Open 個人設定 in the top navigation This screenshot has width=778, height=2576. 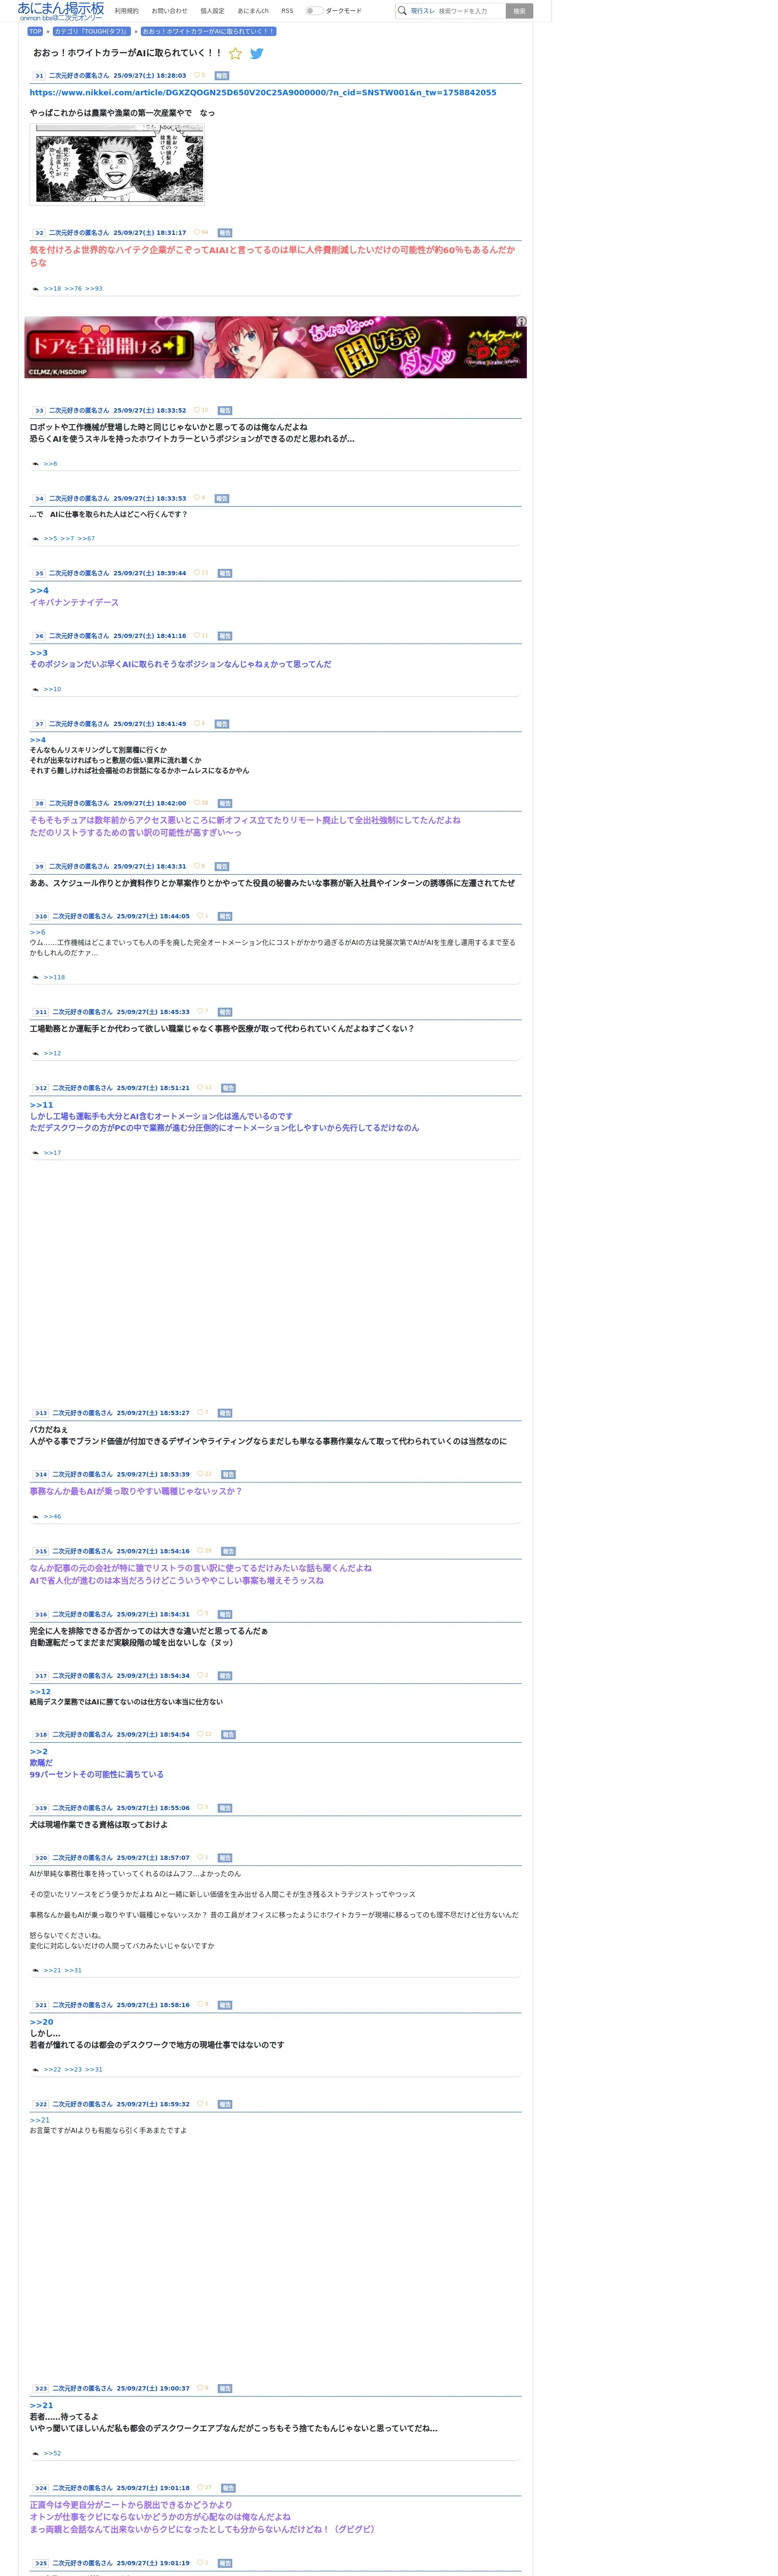point(212,11)
